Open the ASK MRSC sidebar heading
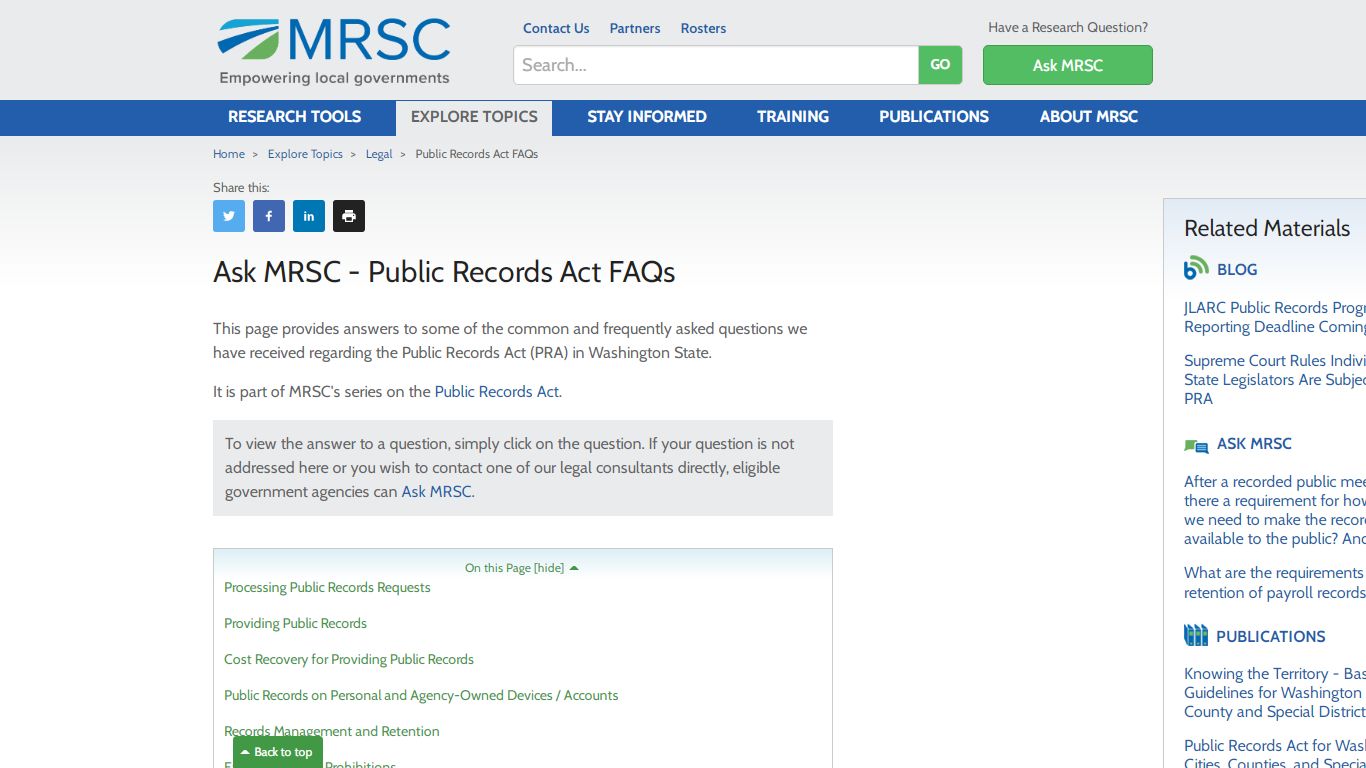 [x=1254, y=444]
